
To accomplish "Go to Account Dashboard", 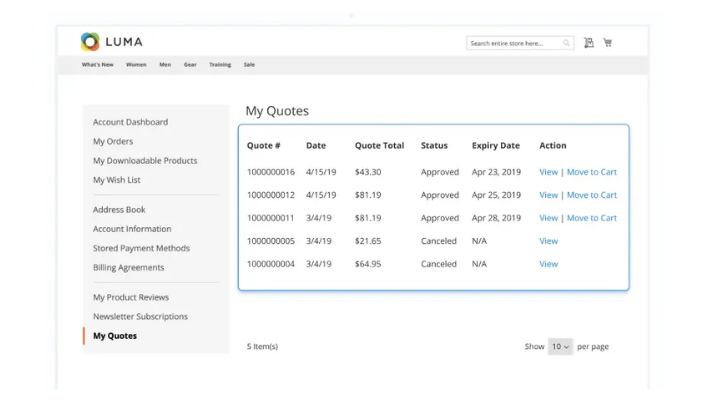I will tap(130, 122).
